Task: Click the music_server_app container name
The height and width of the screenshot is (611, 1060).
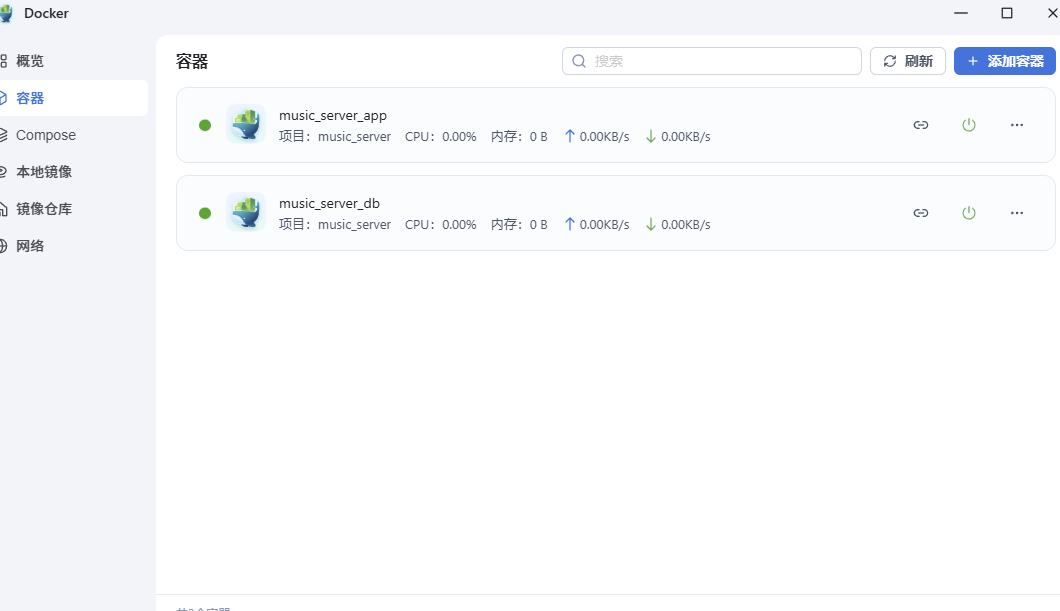Action: click(x=333, y=116)
